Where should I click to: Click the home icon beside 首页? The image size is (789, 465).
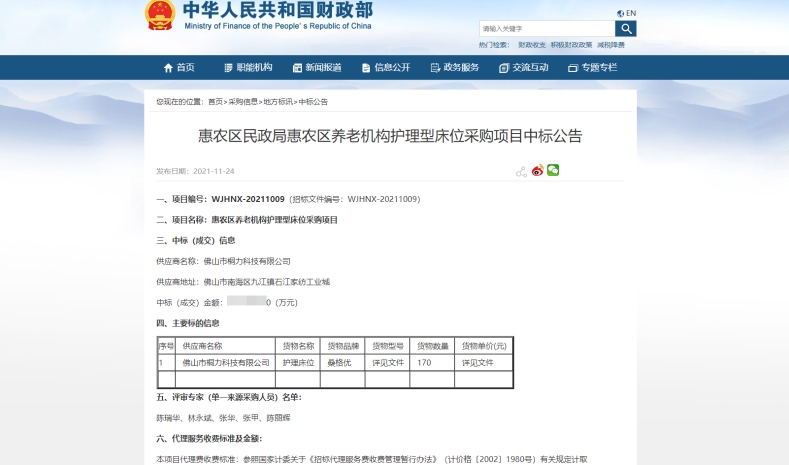point(168,68)
